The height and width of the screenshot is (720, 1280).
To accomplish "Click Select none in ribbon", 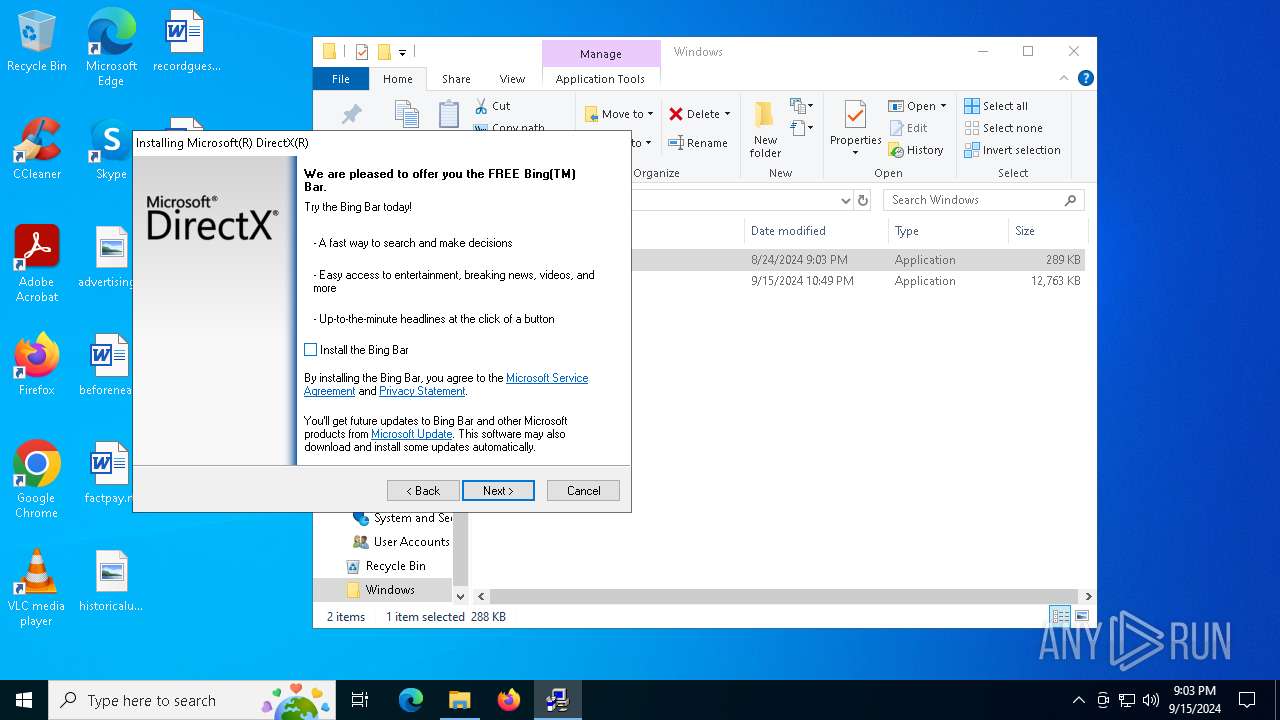I will coord(1003,128).
